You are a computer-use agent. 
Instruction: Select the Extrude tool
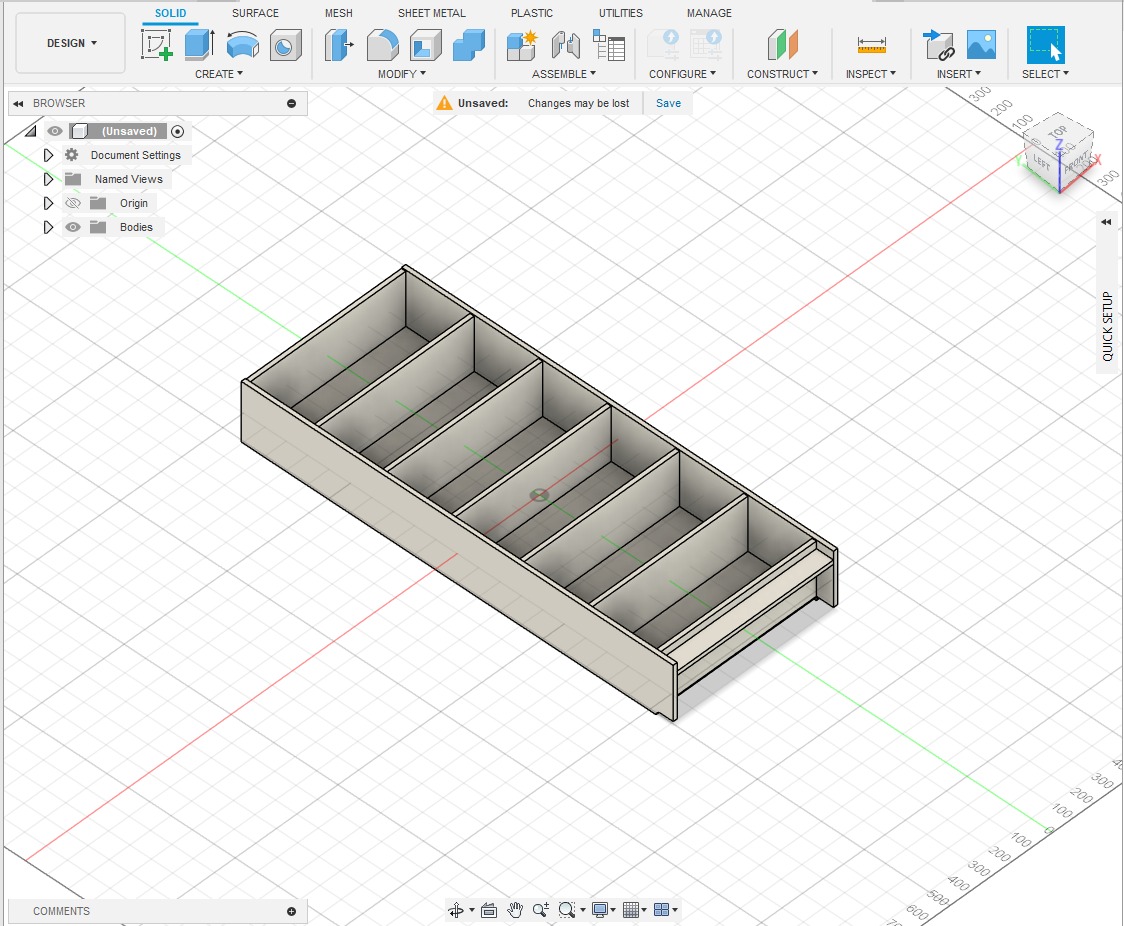coord(199,44)
